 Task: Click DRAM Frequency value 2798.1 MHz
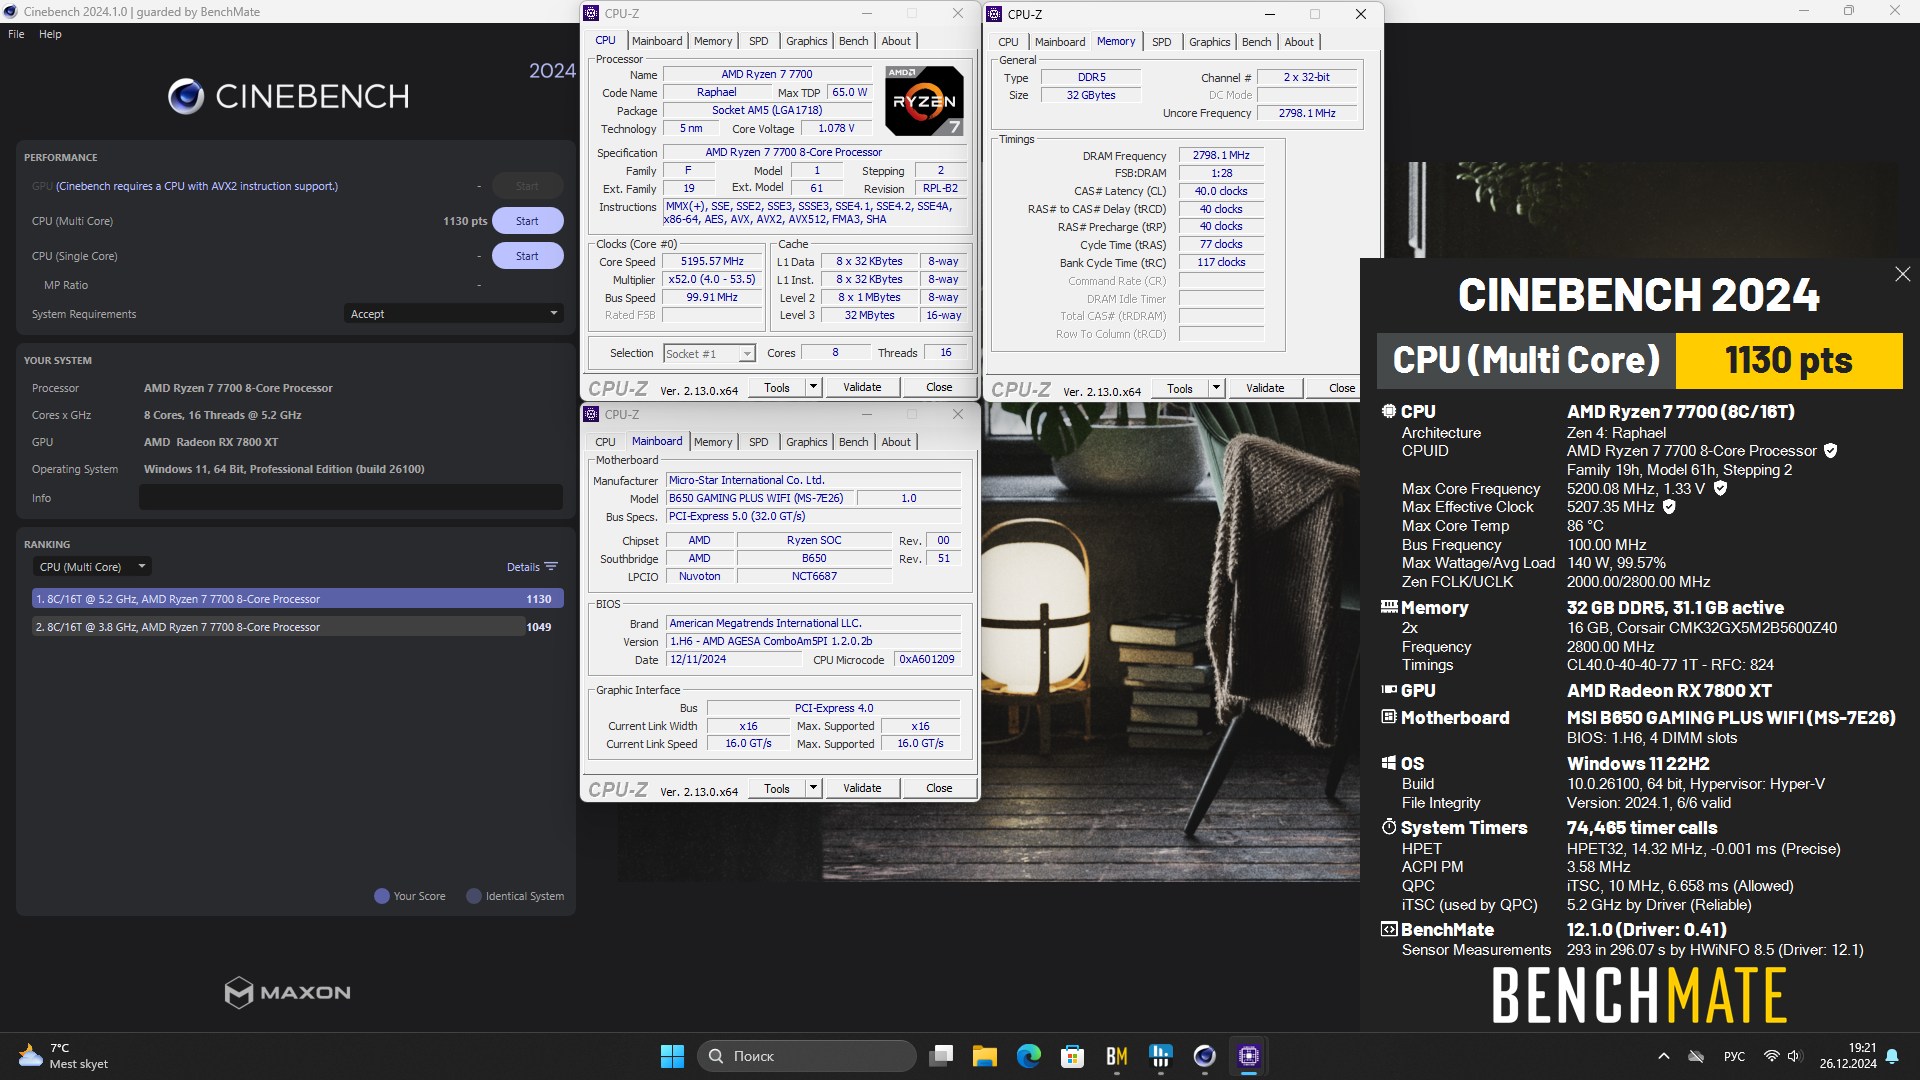pos(1221,156)
